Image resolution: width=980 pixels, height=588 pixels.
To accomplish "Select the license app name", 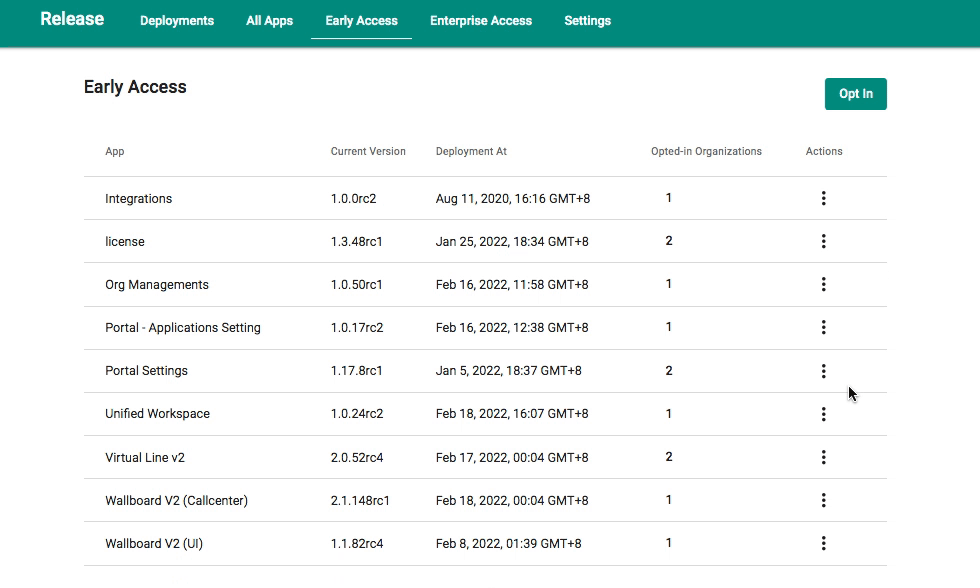I will point(124,242).
